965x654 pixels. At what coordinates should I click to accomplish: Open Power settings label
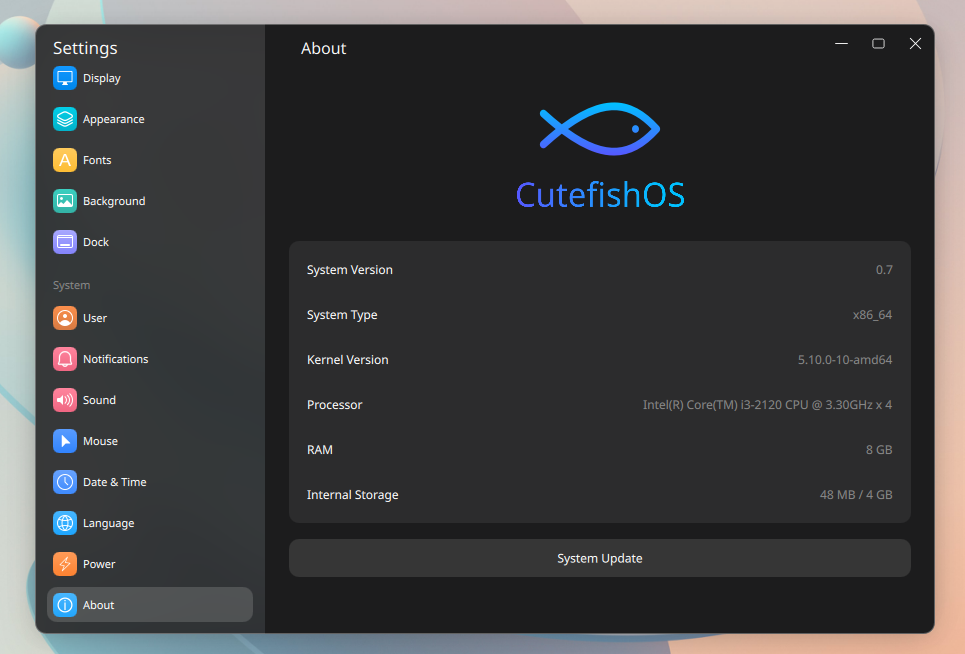[99, 564]
